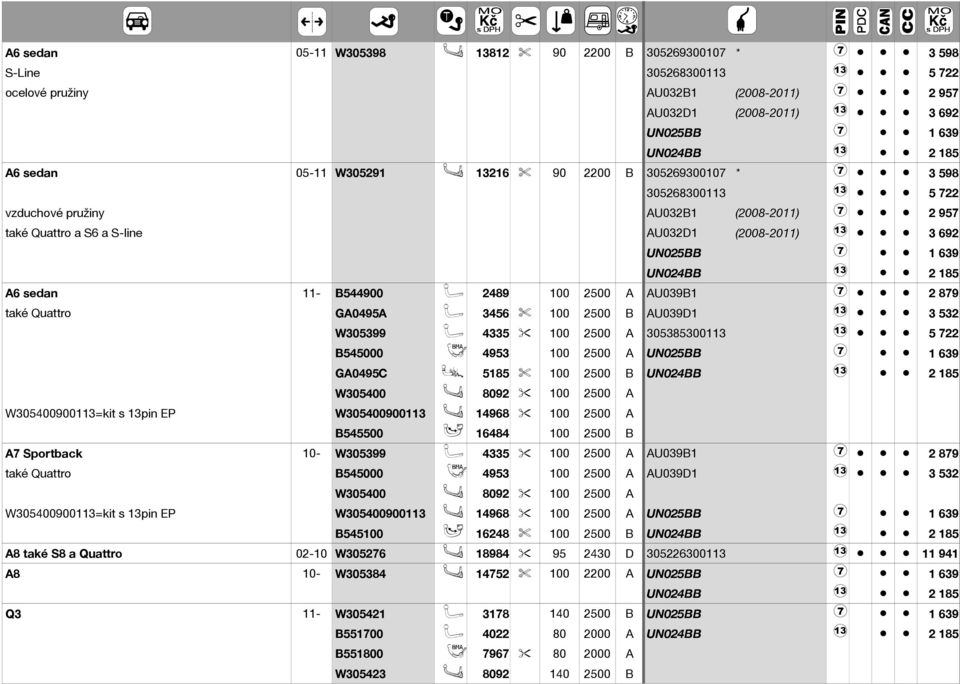Viewport: 960px width, 684px height.
Task: Select part number GA0495A
Action: tap(361, 313)
